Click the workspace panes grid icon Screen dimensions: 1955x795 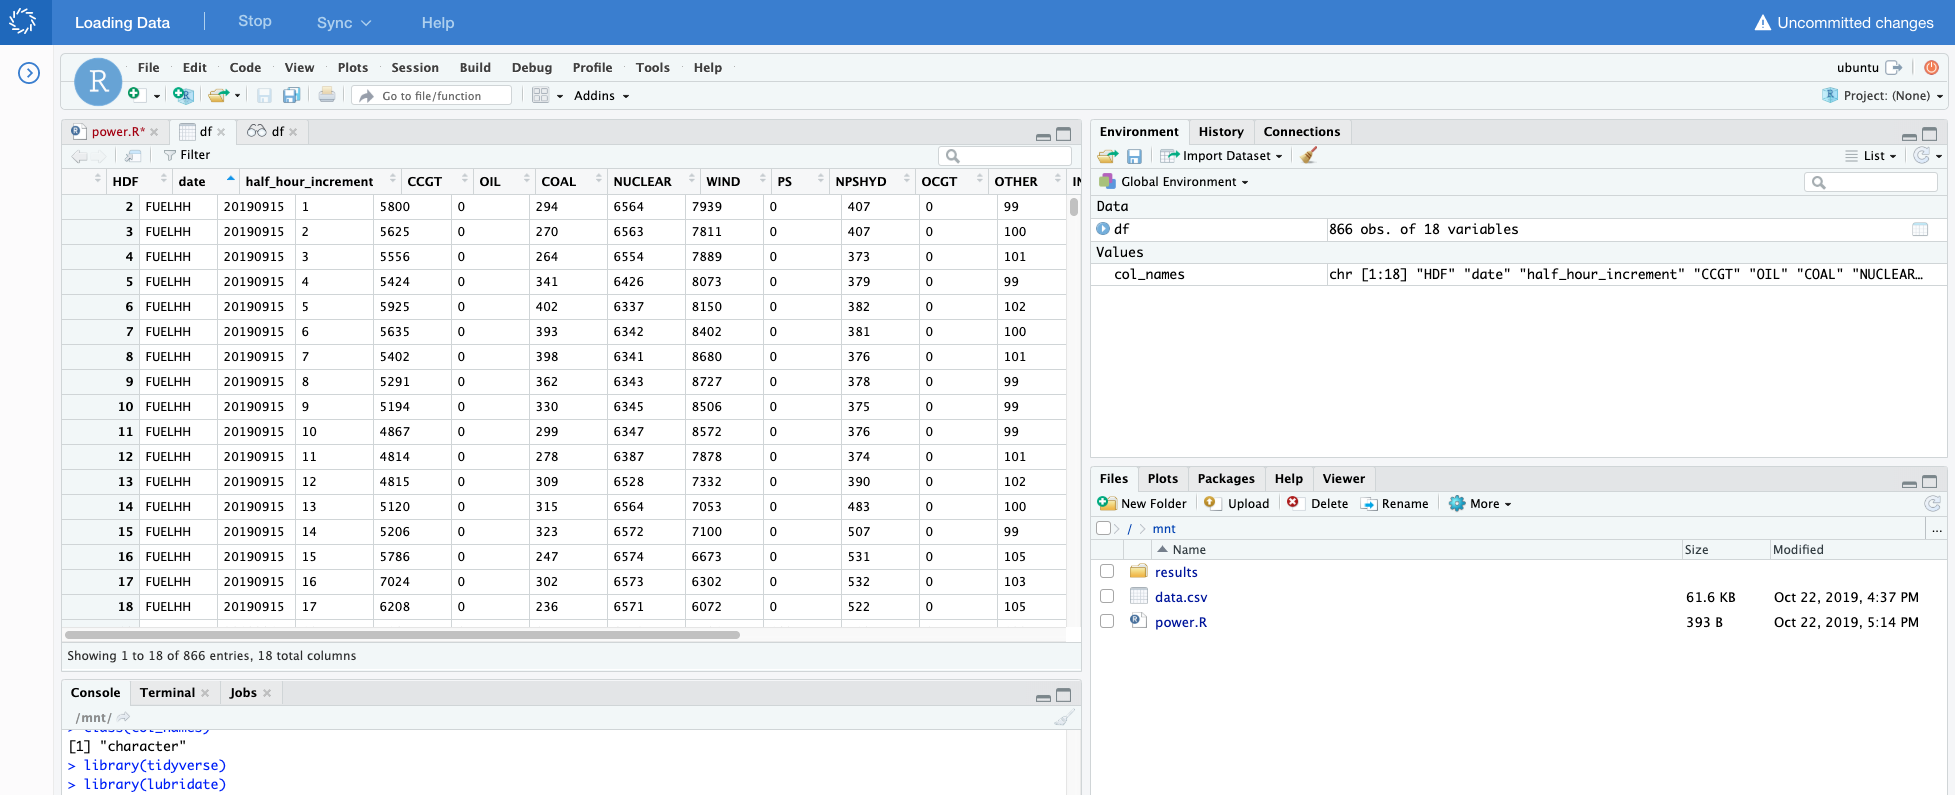click(541, 95)
